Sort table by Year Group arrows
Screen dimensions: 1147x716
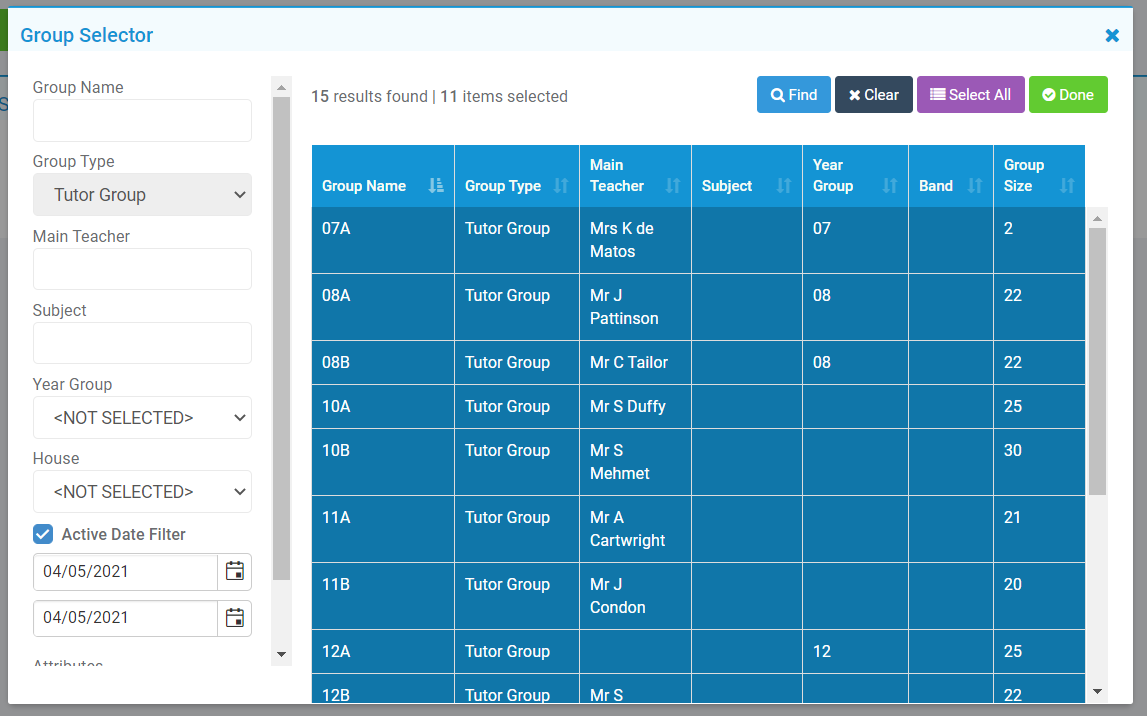[x=890, y=186]
